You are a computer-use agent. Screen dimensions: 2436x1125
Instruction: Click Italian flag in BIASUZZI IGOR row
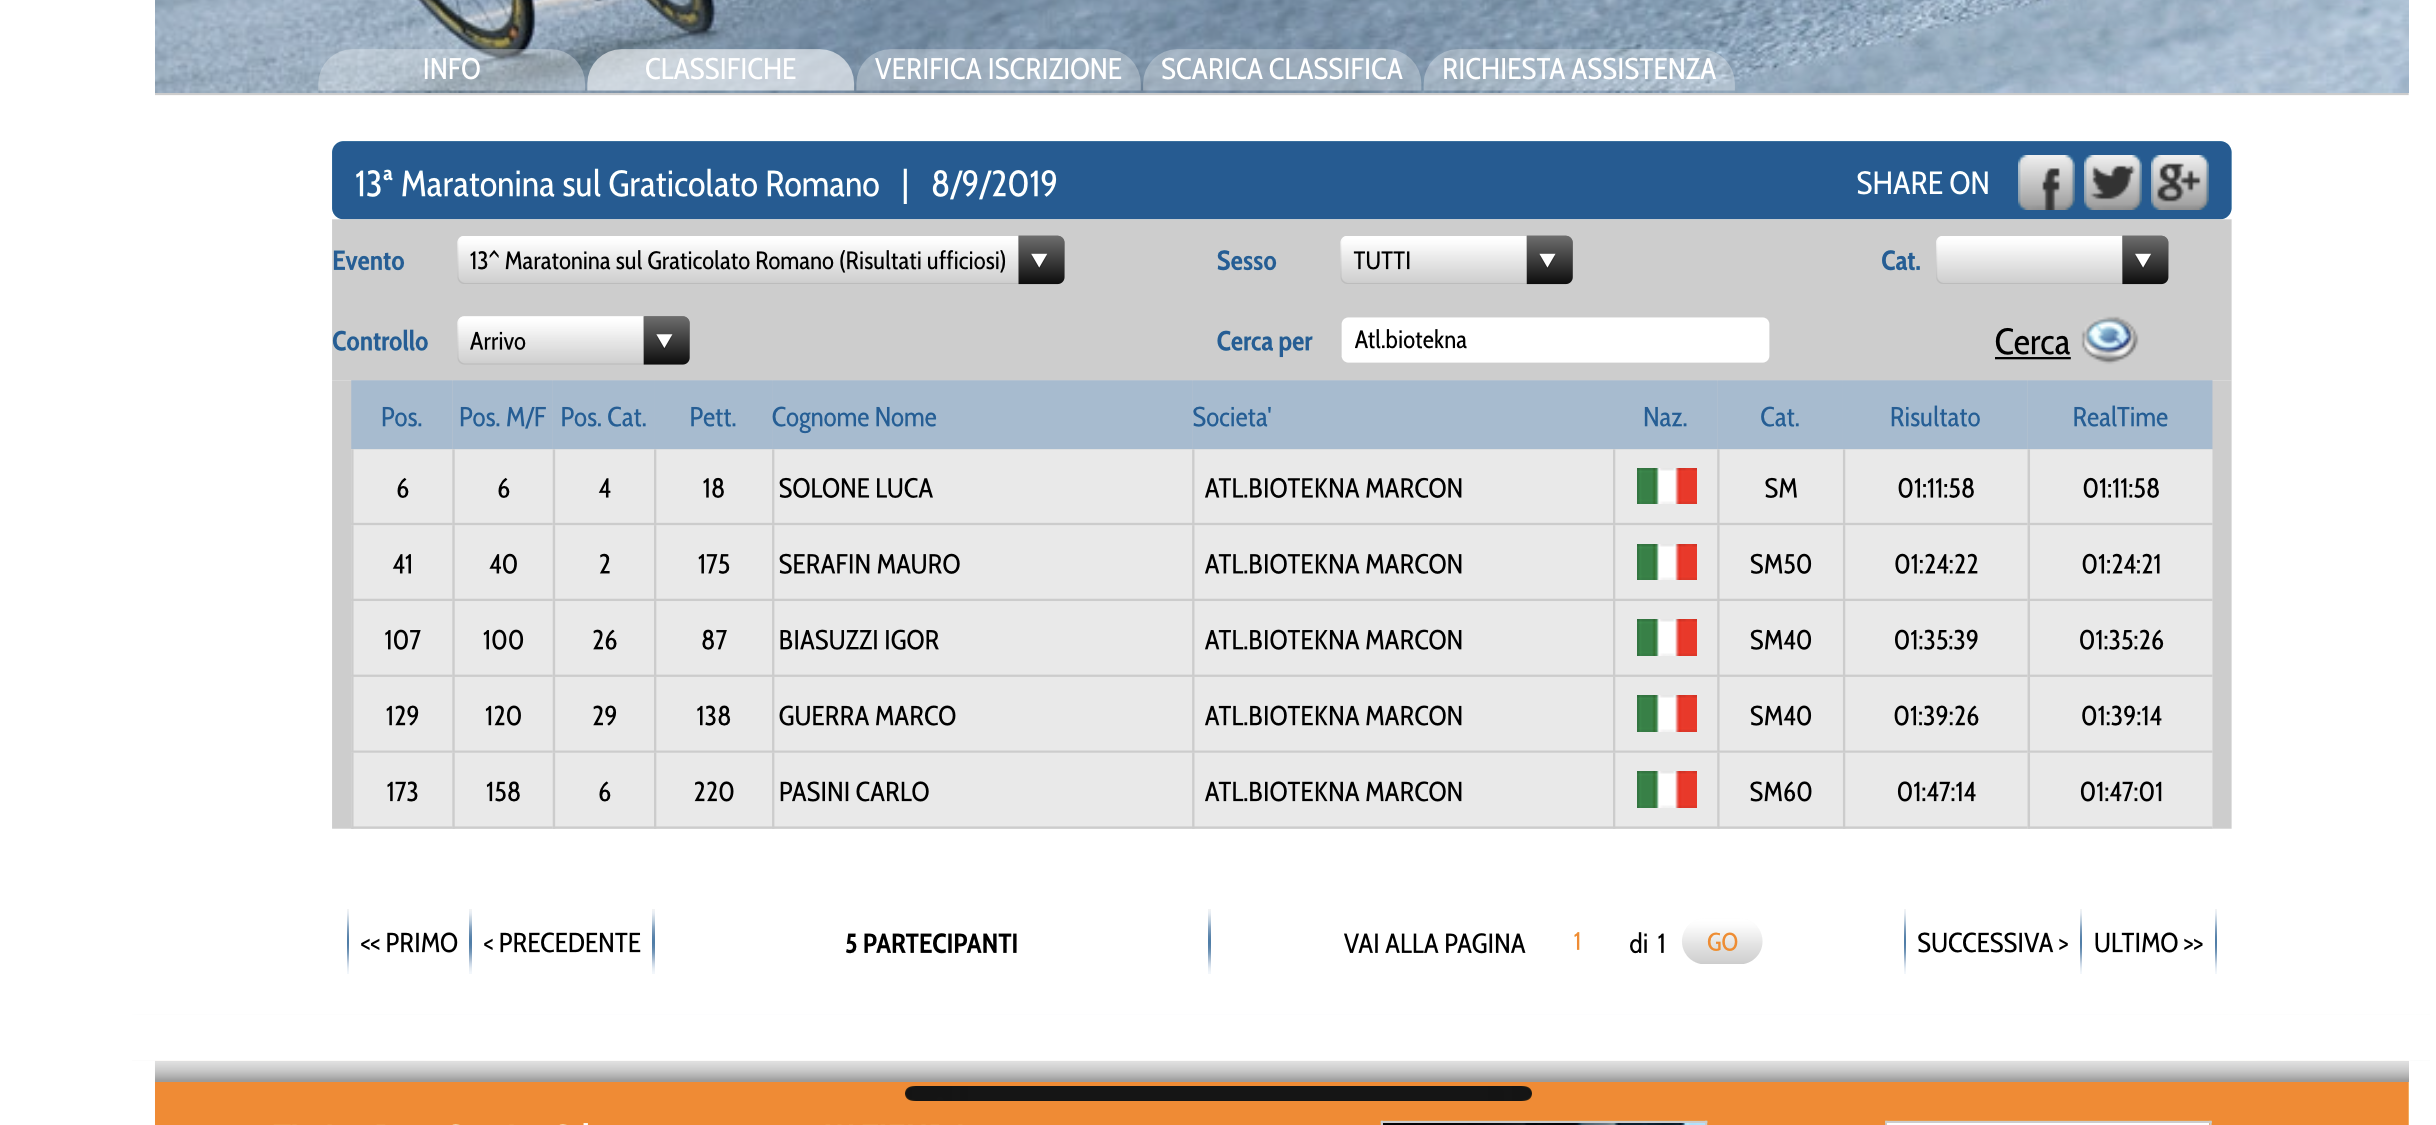click(x=1666, y=639)
